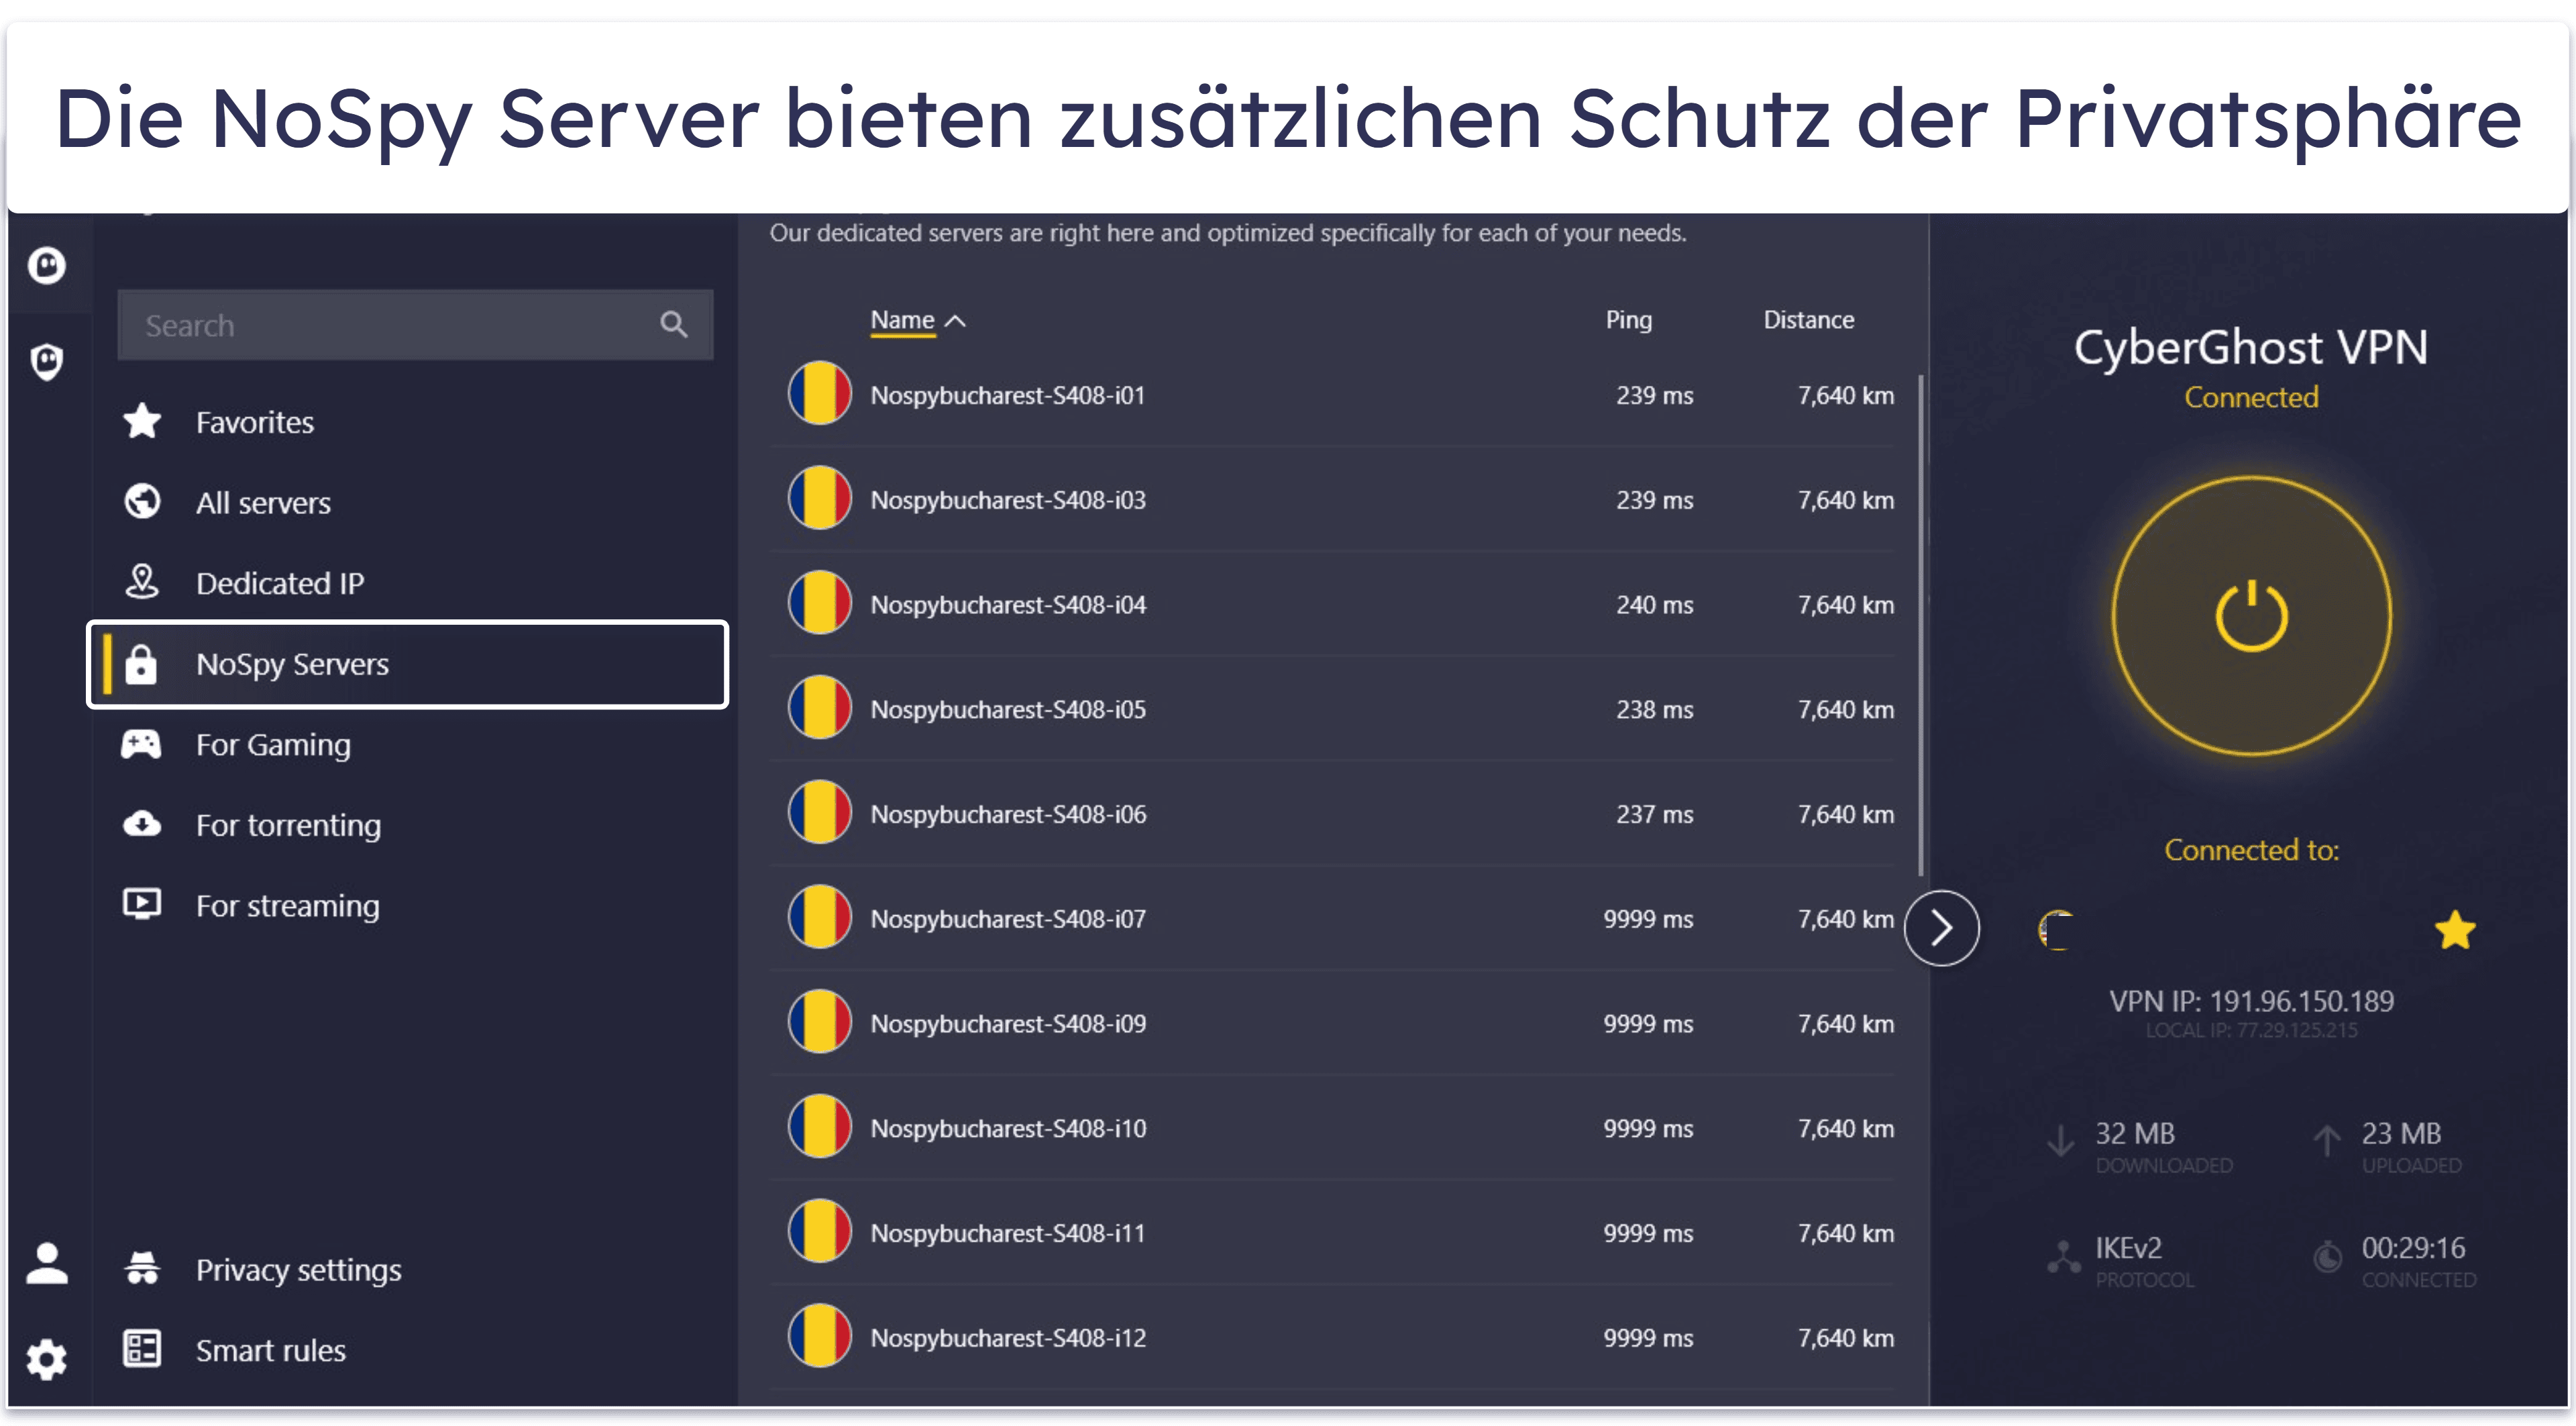2576x1426 pixels.
Task: Click the CyberGhost ghost logo icon
Action: coord(47,266)
